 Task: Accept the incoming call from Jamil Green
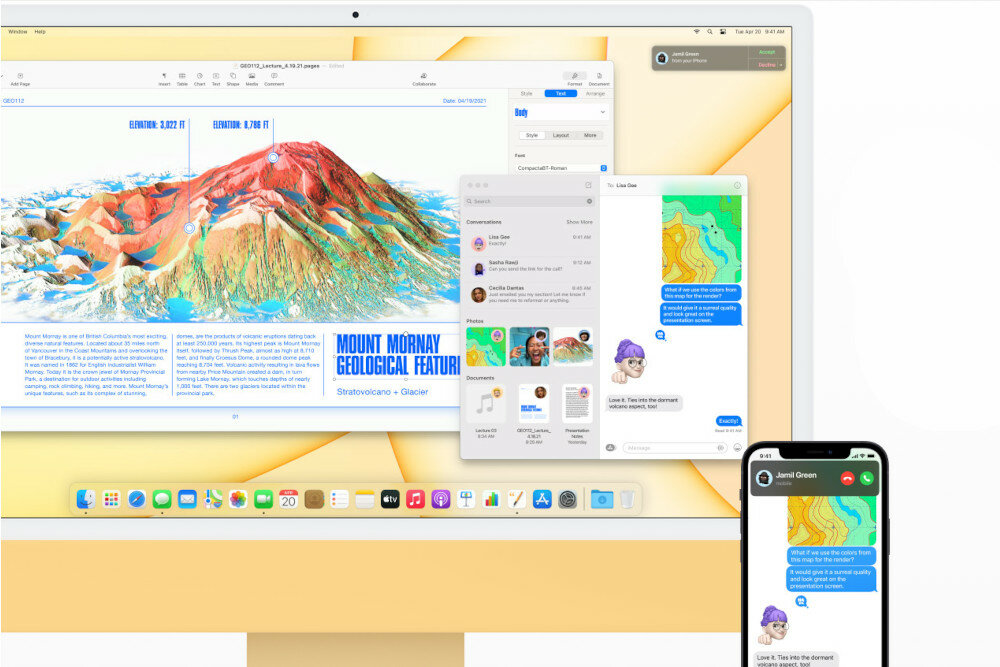(768, 51)
